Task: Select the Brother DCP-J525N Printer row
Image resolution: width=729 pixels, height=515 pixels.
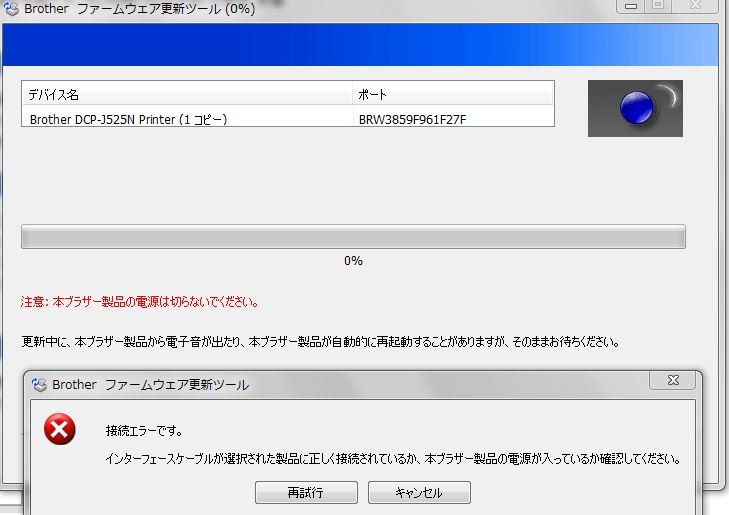Action: coord(288,119)
